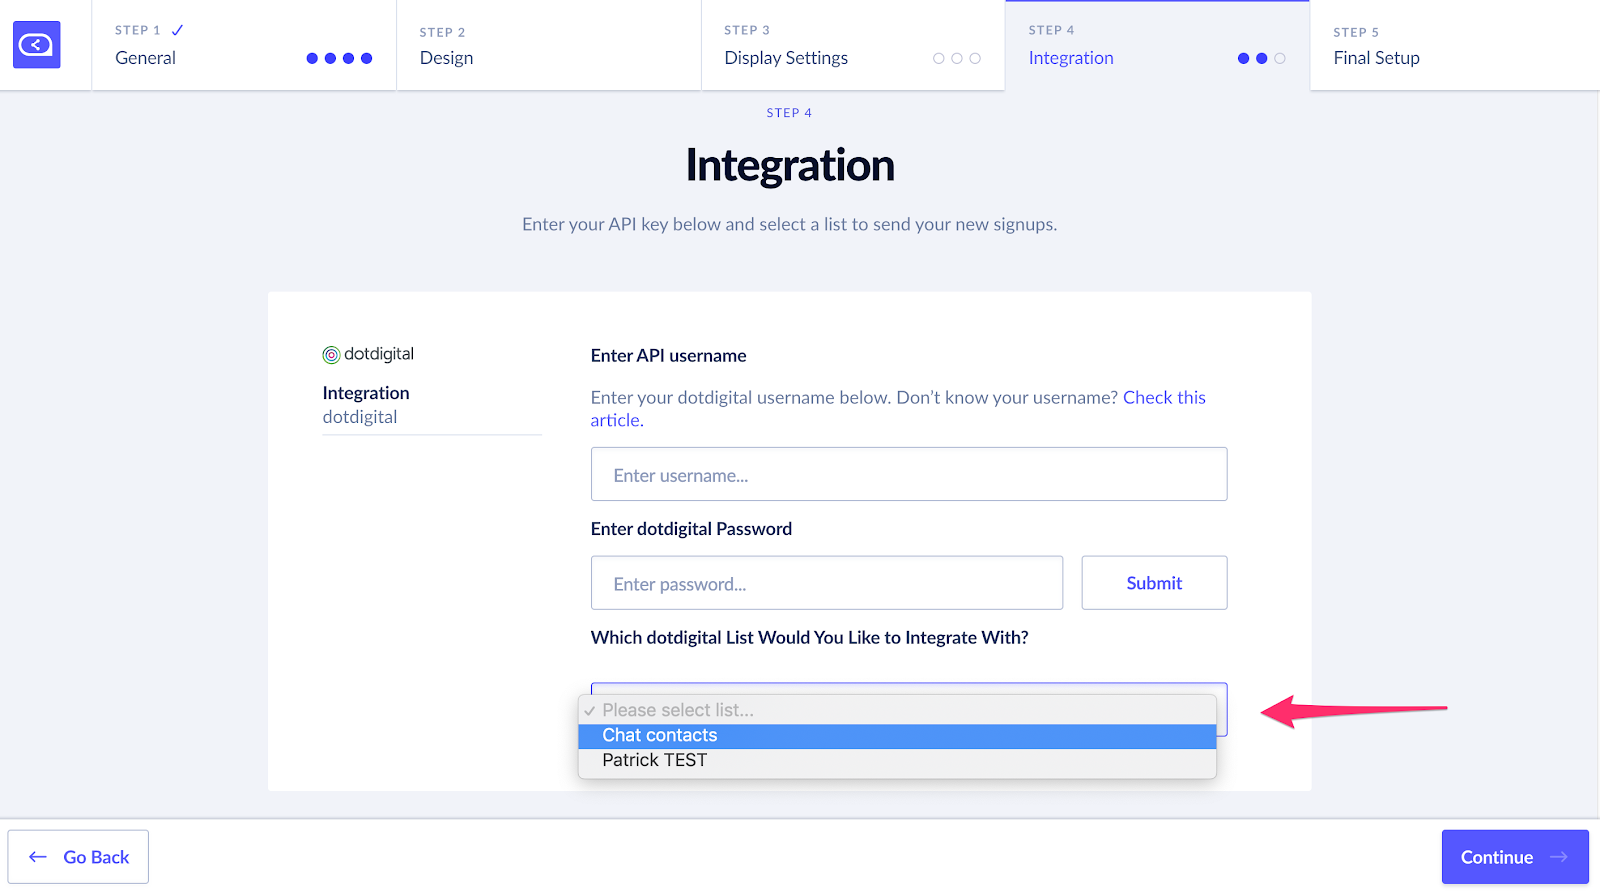Screen dimensions: 1600x893
Task: Click 'Enter dotdigital Password' label
Action: coord(691,529)
